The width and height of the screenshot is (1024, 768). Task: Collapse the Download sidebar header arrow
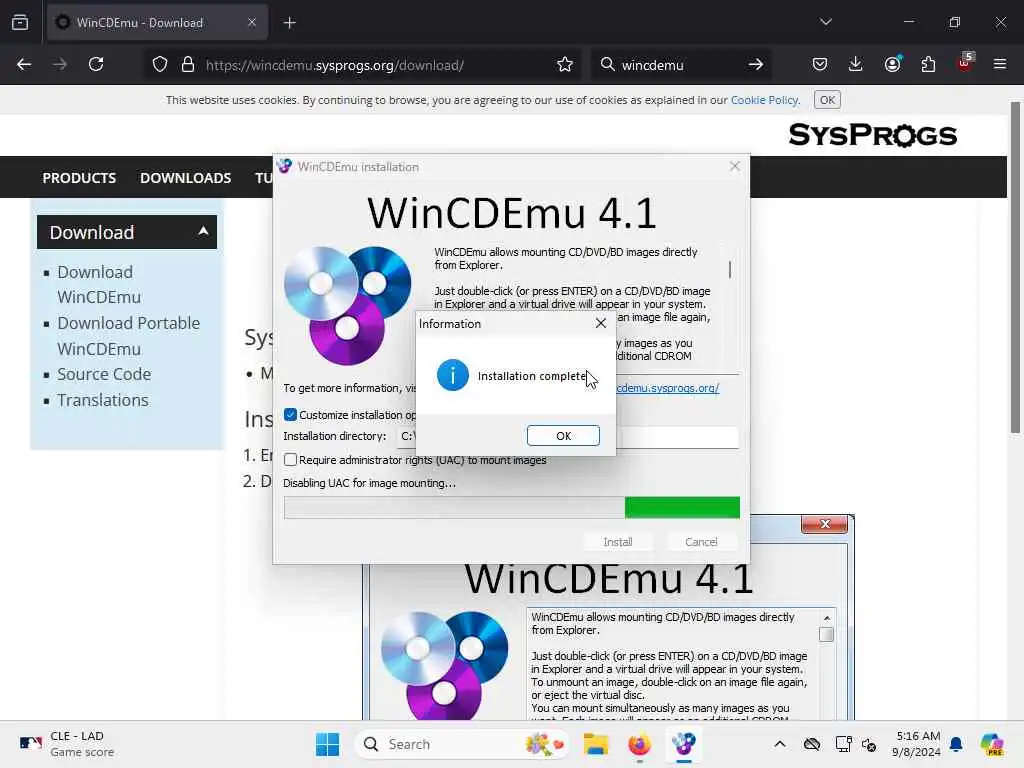pos(203,231)
